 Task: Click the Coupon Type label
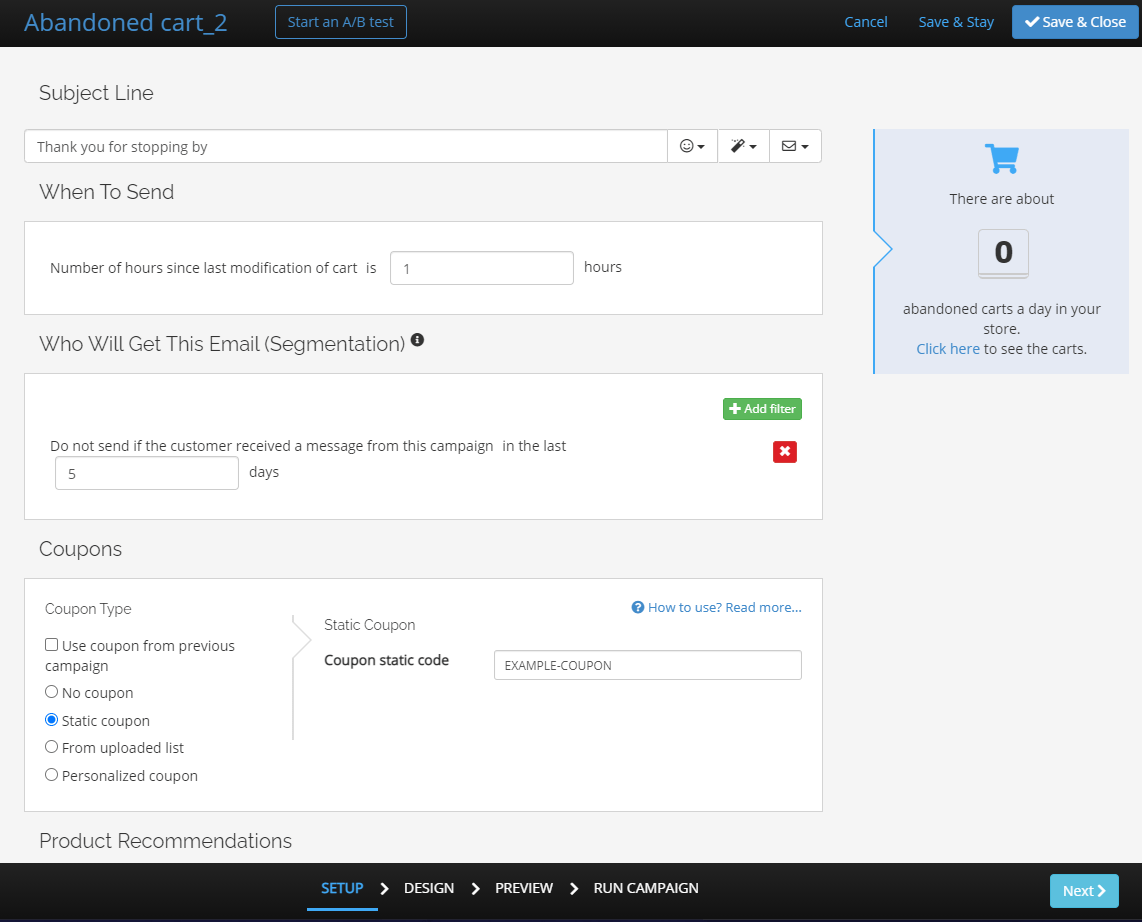coord(88,609)
